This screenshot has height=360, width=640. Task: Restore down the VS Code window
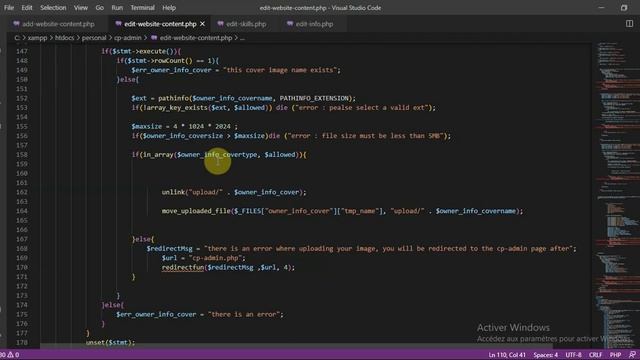tap(624, 7)
